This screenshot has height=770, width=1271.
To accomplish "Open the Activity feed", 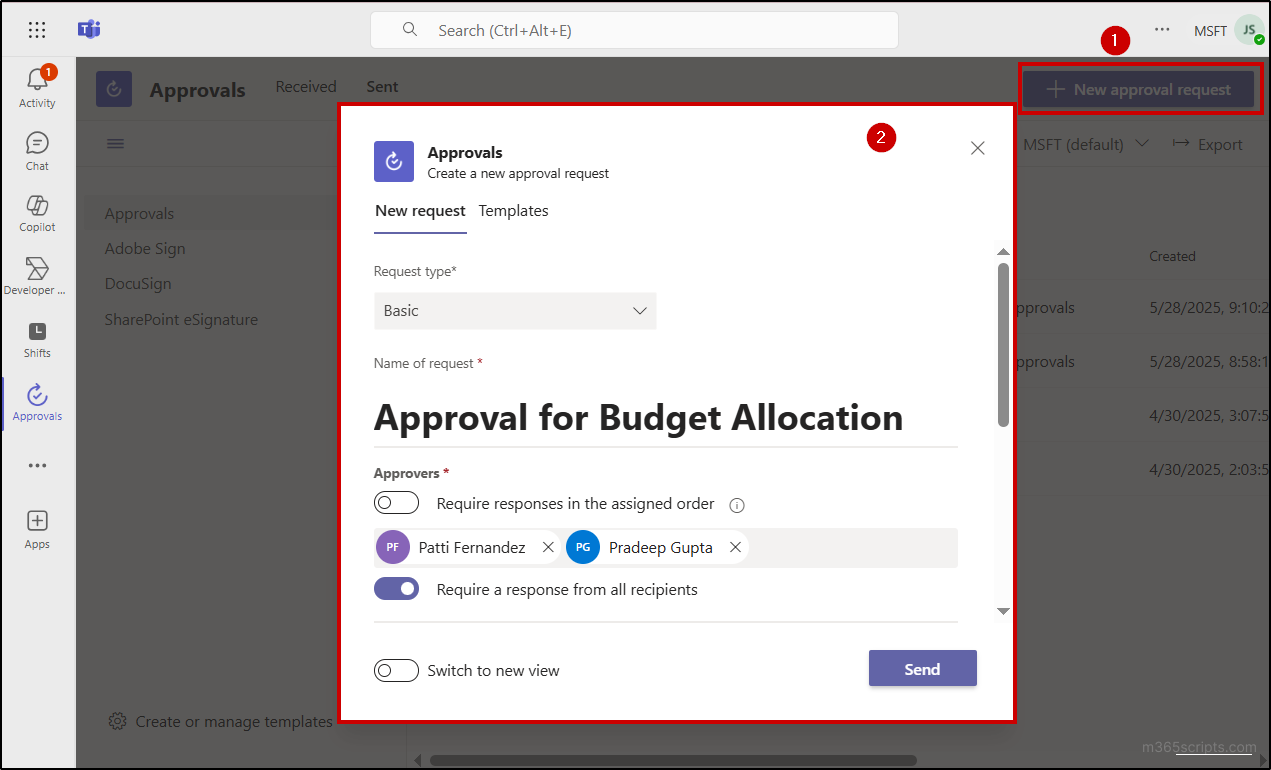I will tap(36, 84).
